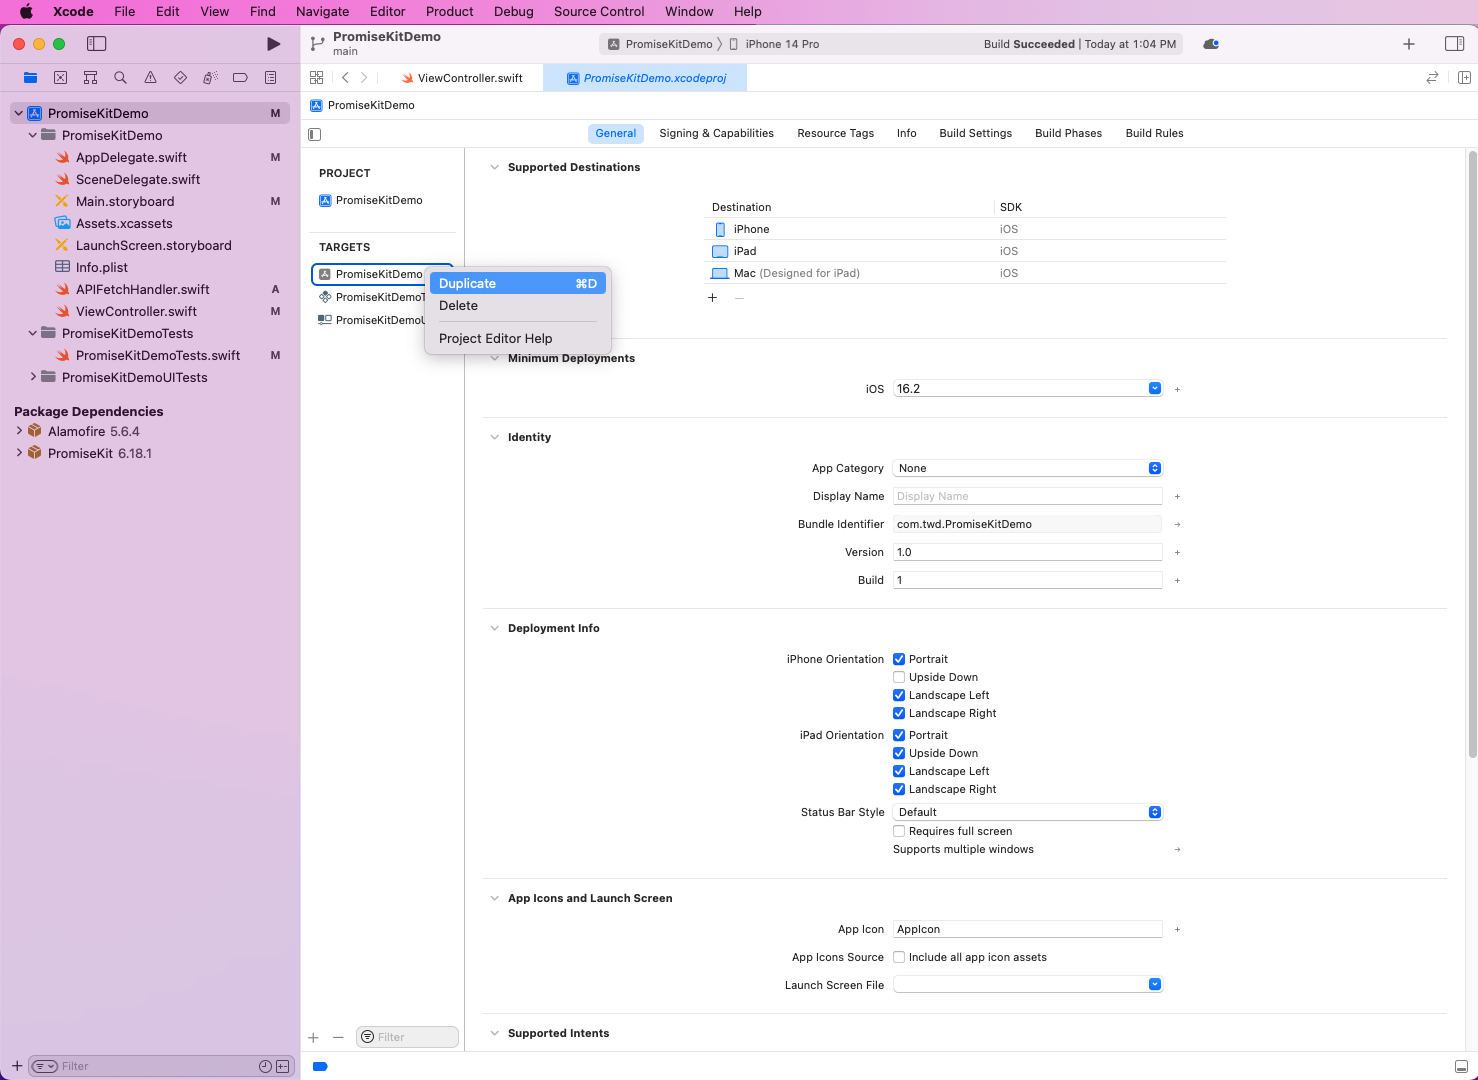Collapse Supported Destinations section
1478x1080 pixels.
click(x=494, y=167)
